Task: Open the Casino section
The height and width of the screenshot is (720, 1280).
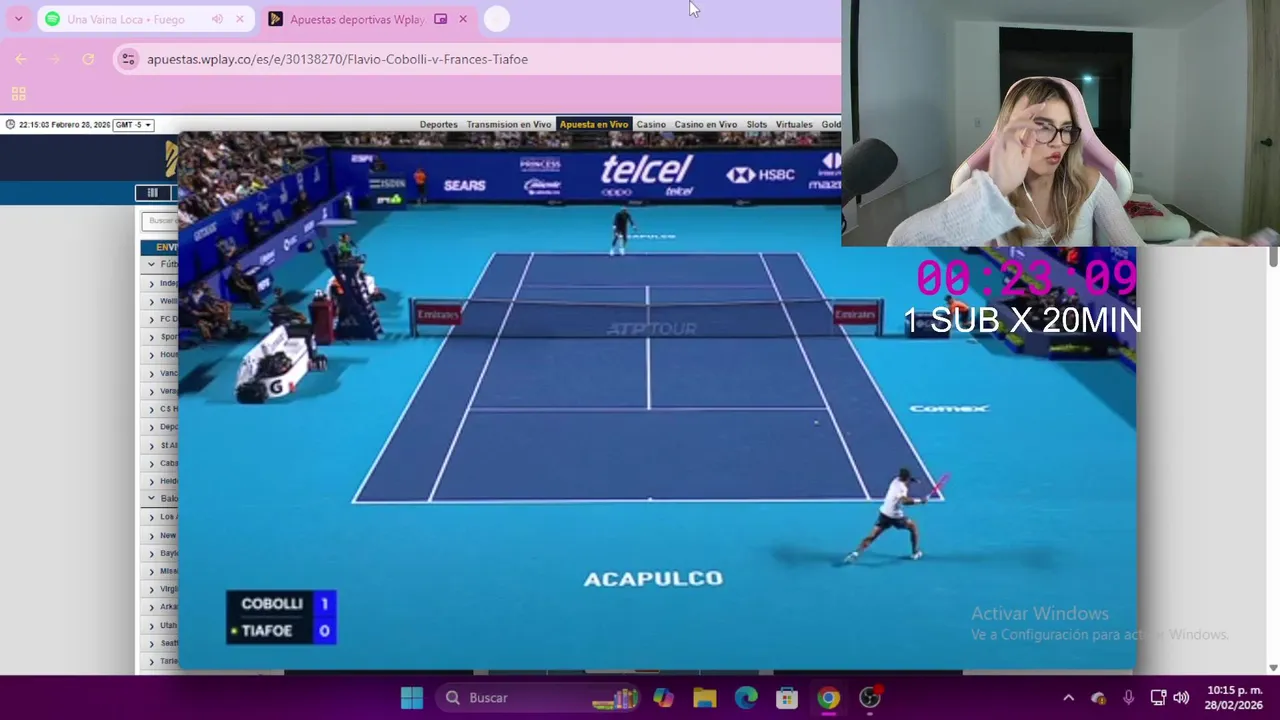Action: point(651,125)
